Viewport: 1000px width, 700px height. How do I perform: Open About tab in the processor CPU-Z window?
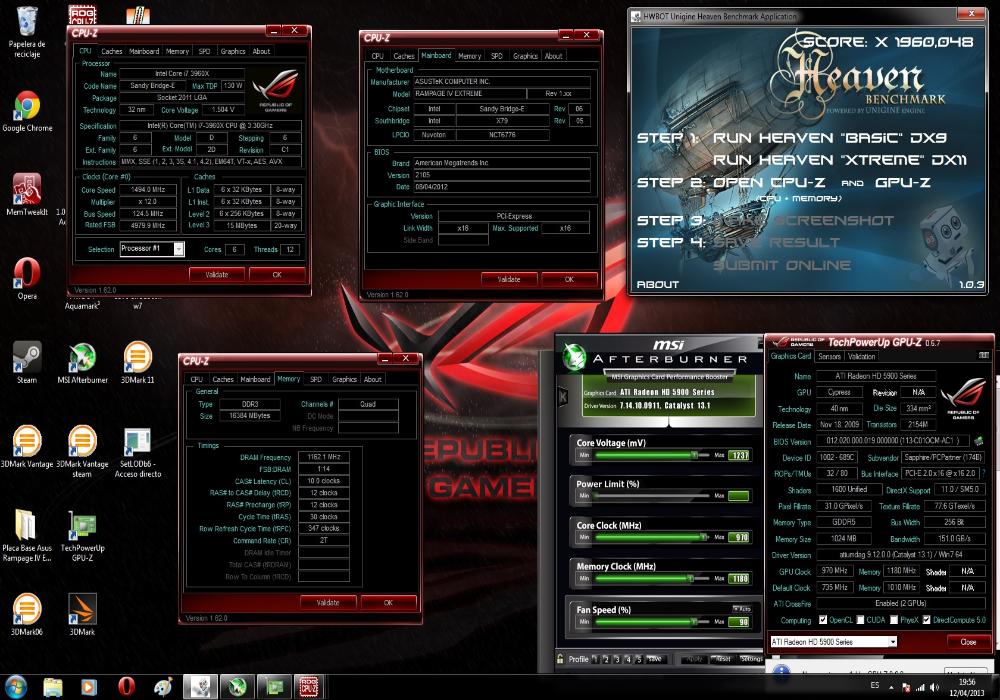click(261, 51)
